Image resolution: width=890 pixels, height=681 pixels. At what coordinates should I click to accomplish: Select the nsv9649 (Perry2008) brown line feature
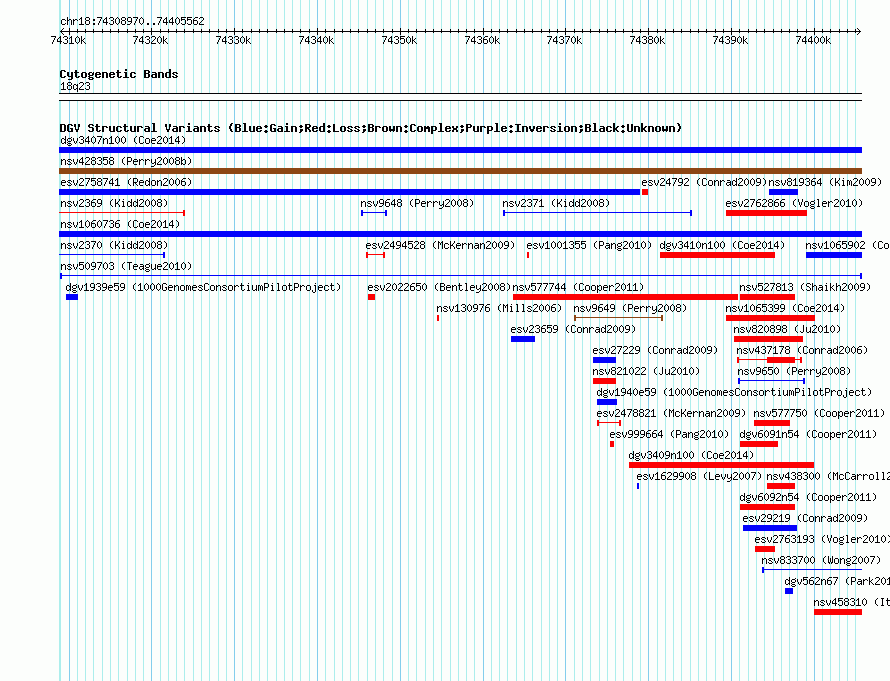(619, 318)
